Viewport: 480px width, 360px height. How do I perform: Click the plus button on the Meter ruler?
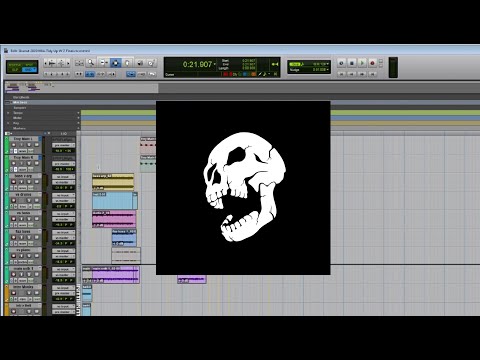pos(78,118)
